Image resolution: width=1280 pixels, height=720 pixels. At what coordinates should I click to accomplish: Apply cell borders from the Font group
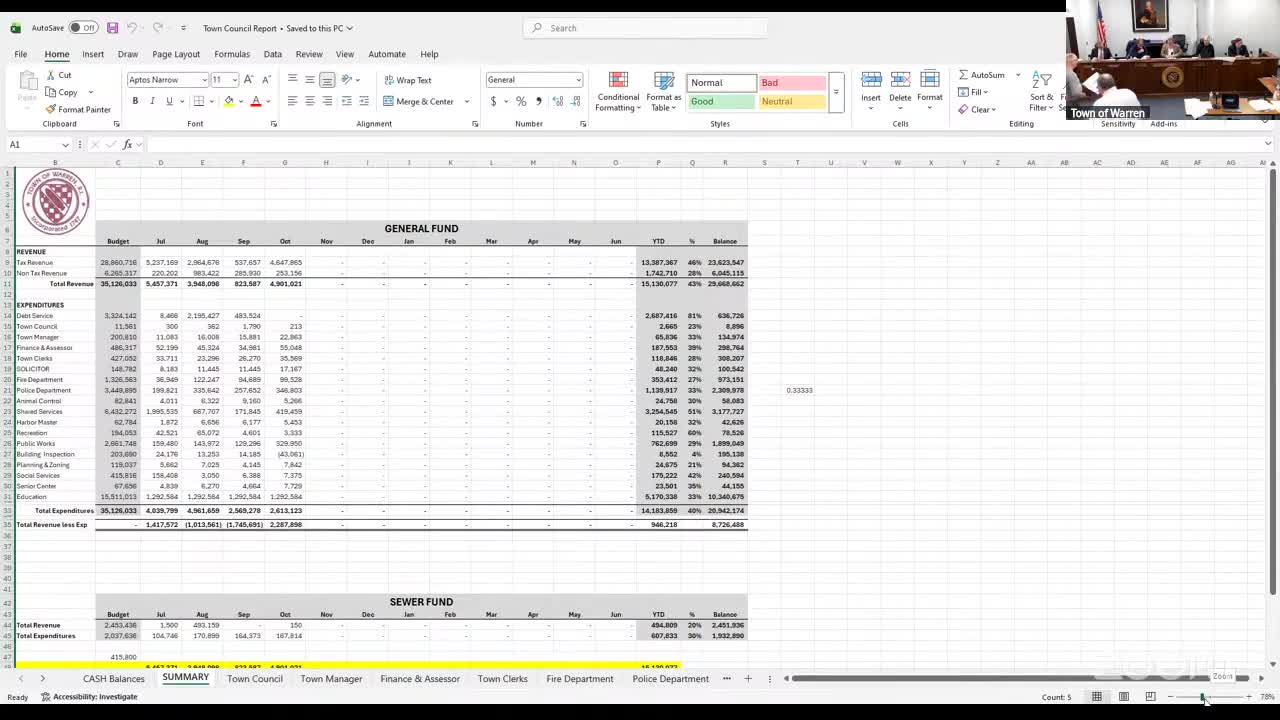[199, 101]
